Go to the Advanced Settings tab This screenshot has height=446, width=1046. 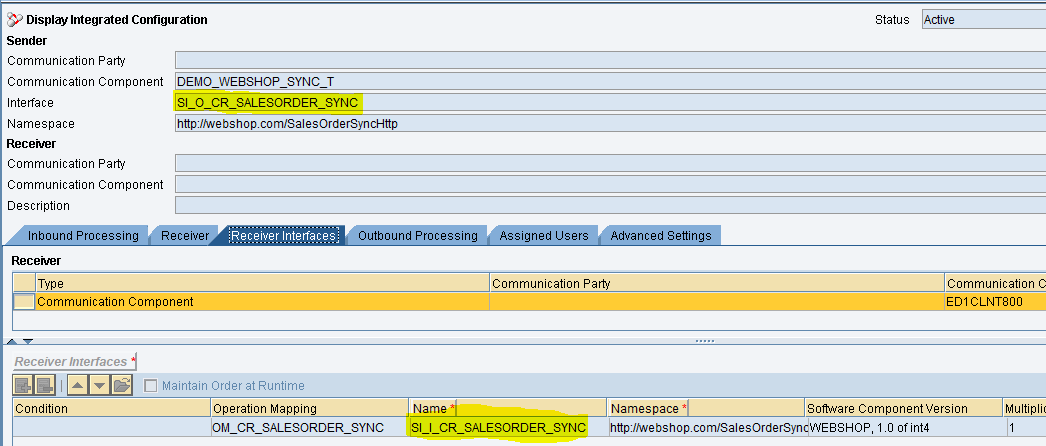click(x=660, y=236)
